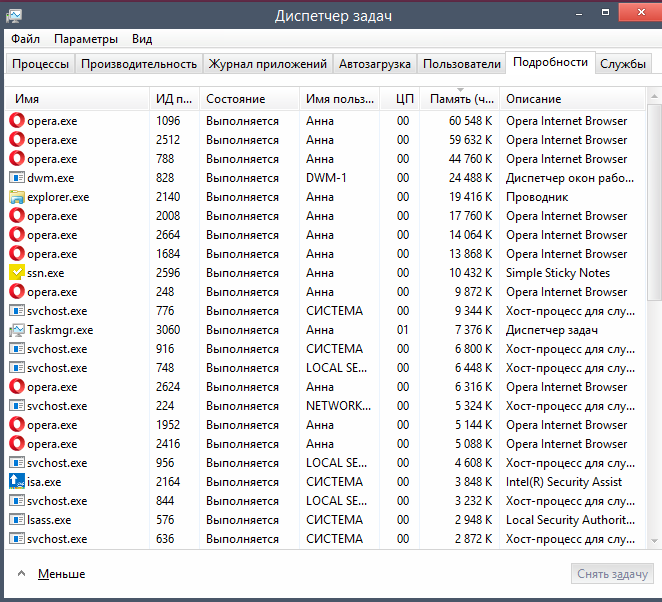
Task: Switch to the Пользователи tab
Action: tap(461, 64)
